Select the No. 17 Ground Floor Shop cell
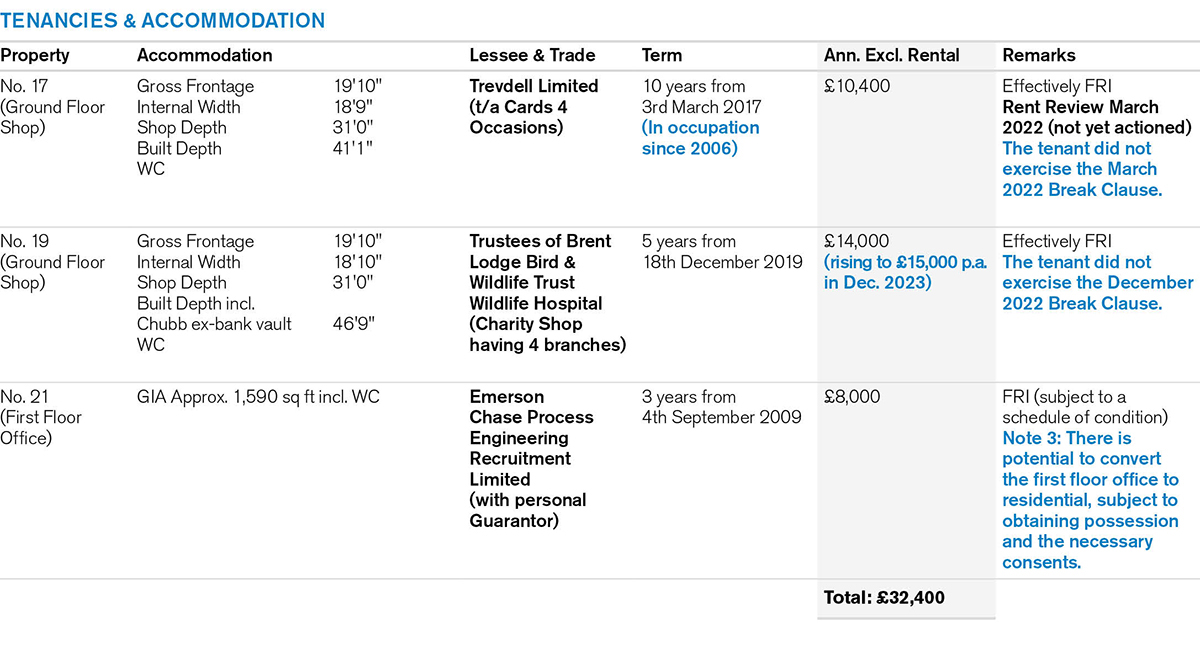Viewport: 1200px width, 655px height. [52, 107]
